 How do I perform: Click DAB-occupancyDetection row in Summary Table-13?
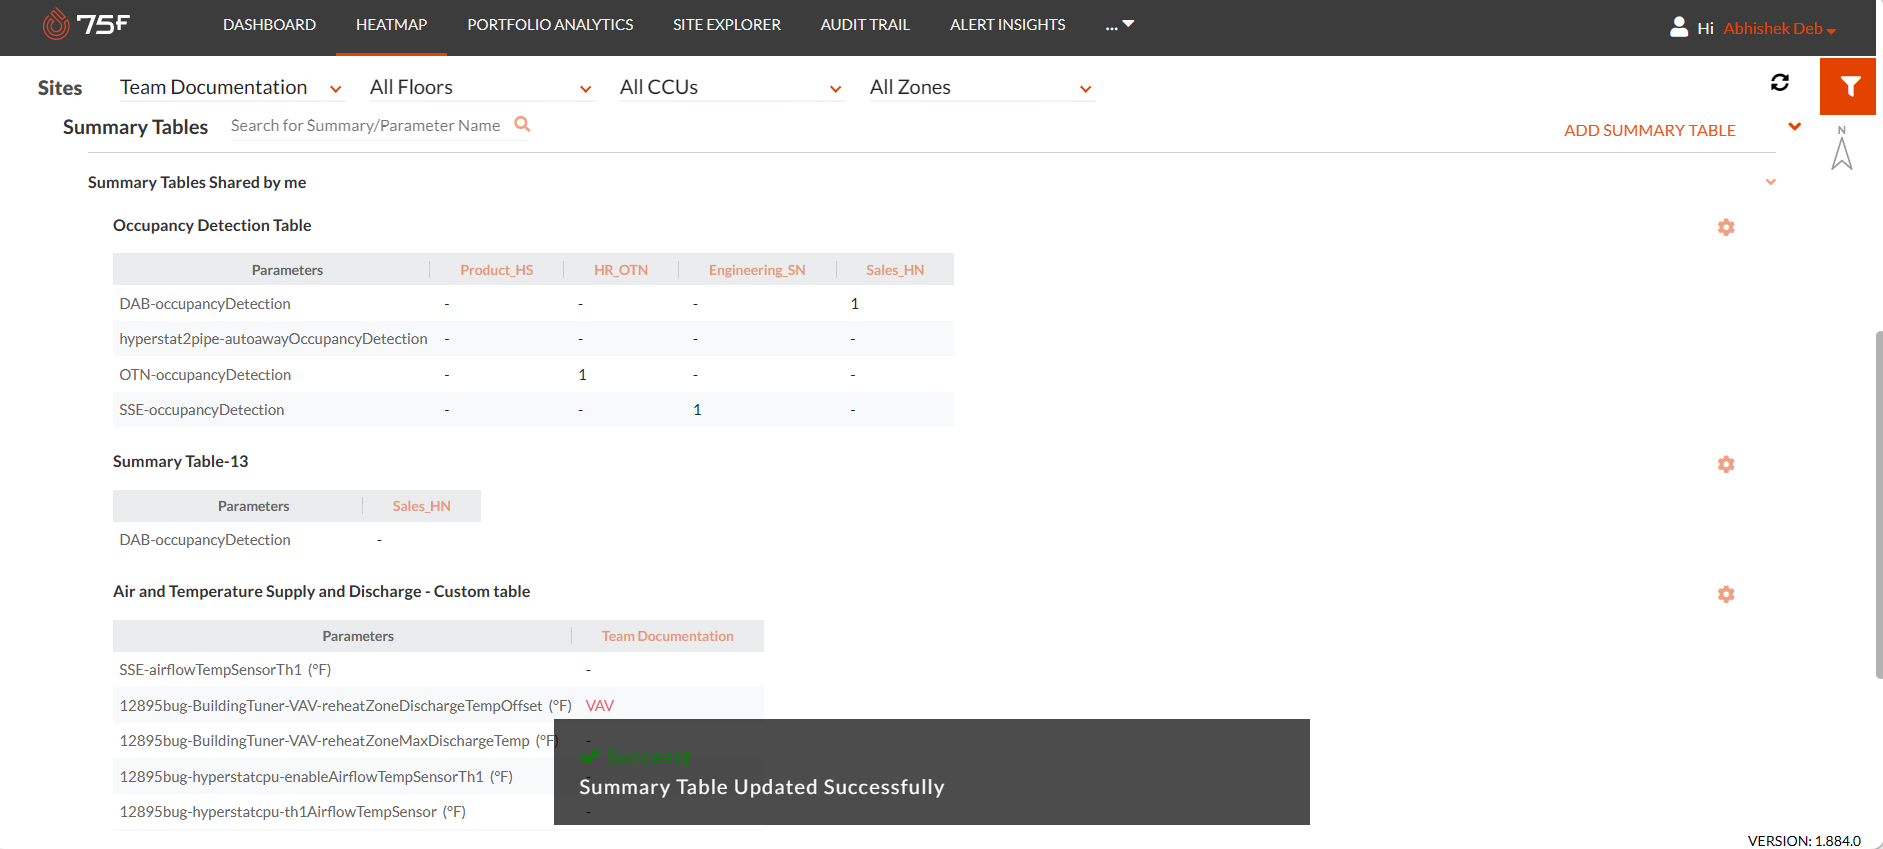click(x=297, y=540)
